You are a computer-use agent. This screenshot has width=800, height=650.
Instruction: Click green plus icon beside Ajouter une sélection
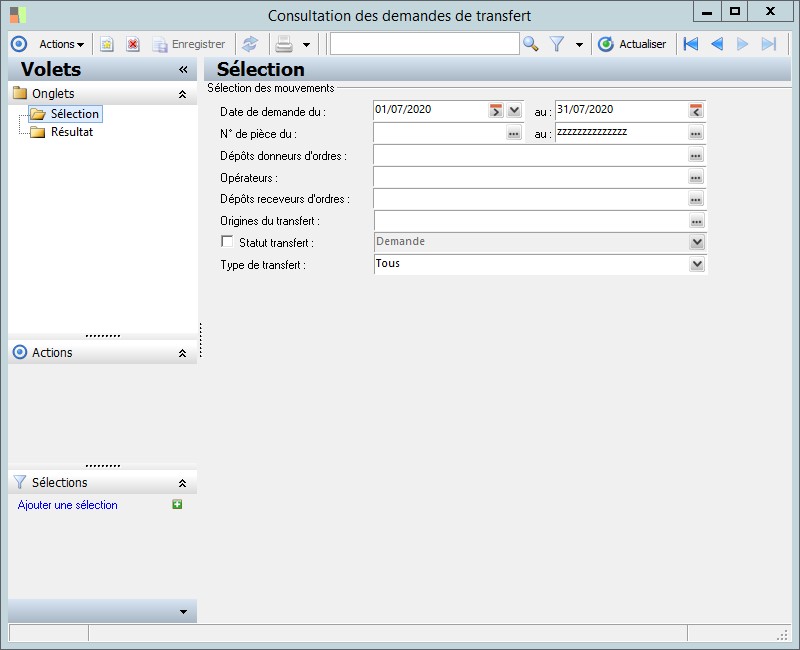tap(177, 505)
